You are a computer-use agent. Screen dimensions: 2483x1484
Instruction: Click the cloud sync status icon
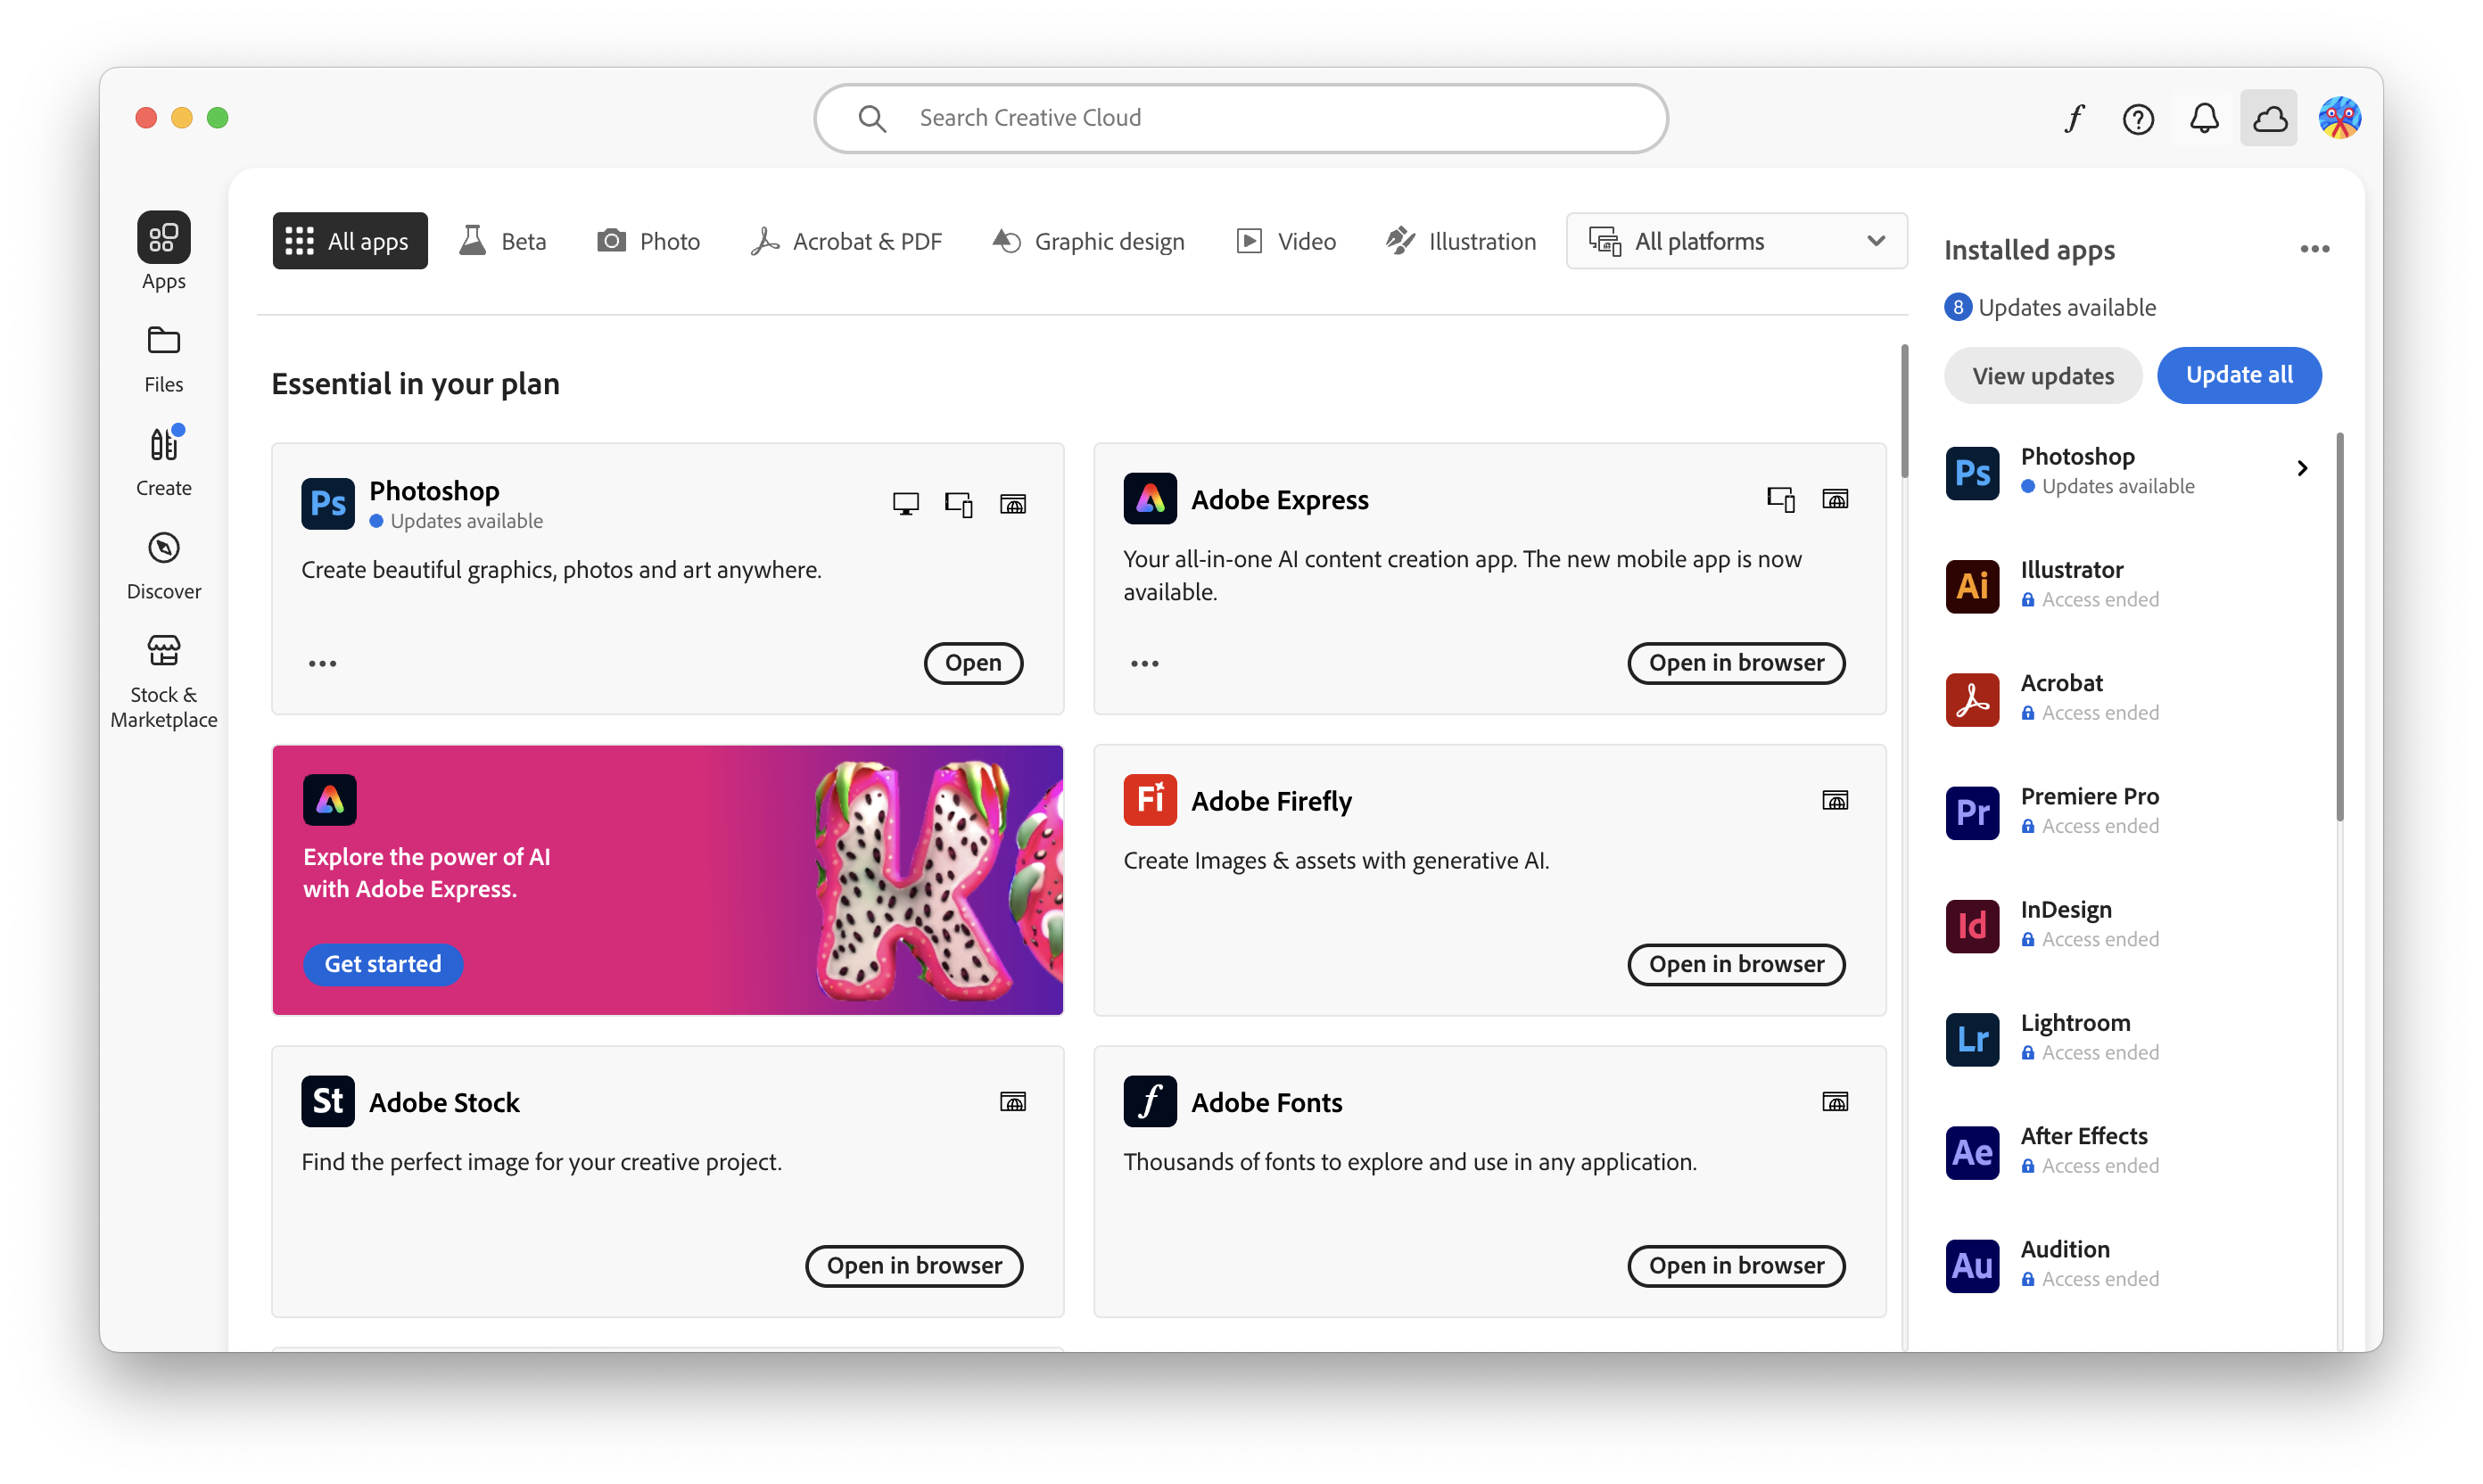point(2270,118)
